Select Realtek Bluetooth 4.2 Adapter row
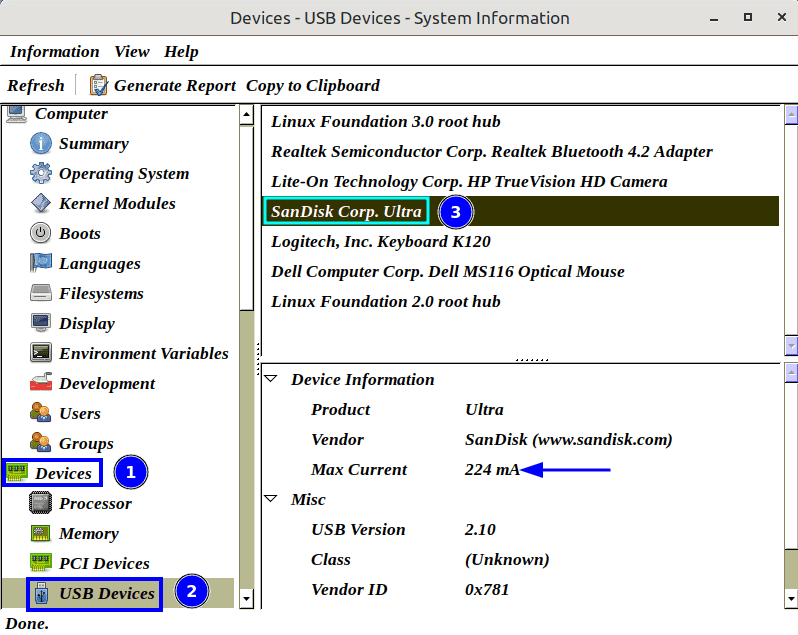Screen dimensions: 798x635 point(520,152)
